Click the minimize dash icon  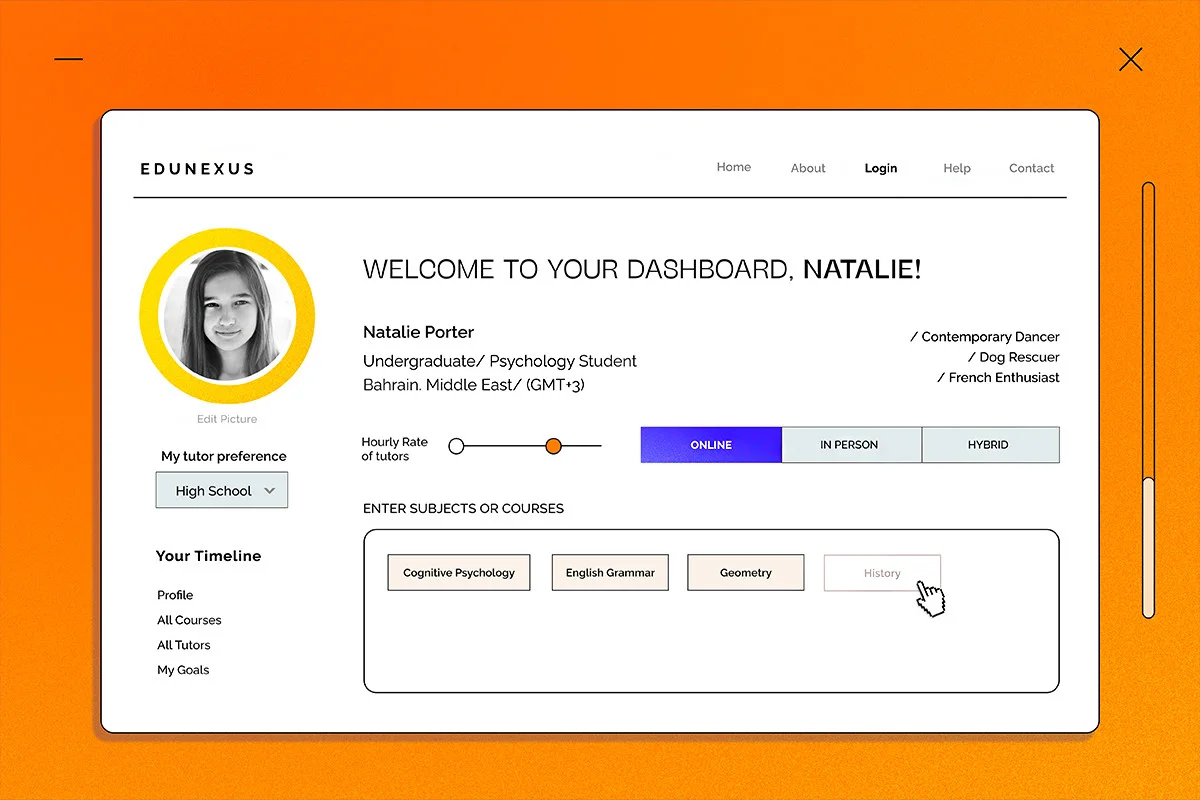(69, 59)
